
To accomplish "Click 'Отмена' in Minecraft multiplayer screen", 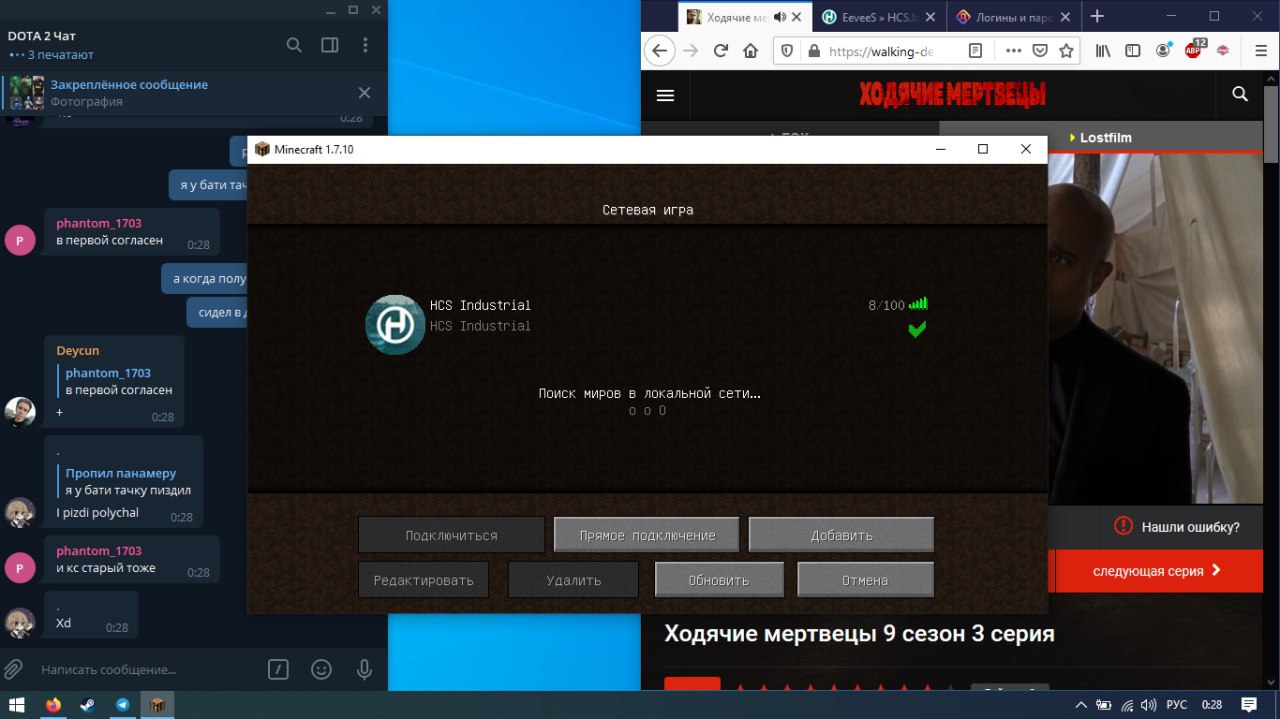I will tap(865, 580).
